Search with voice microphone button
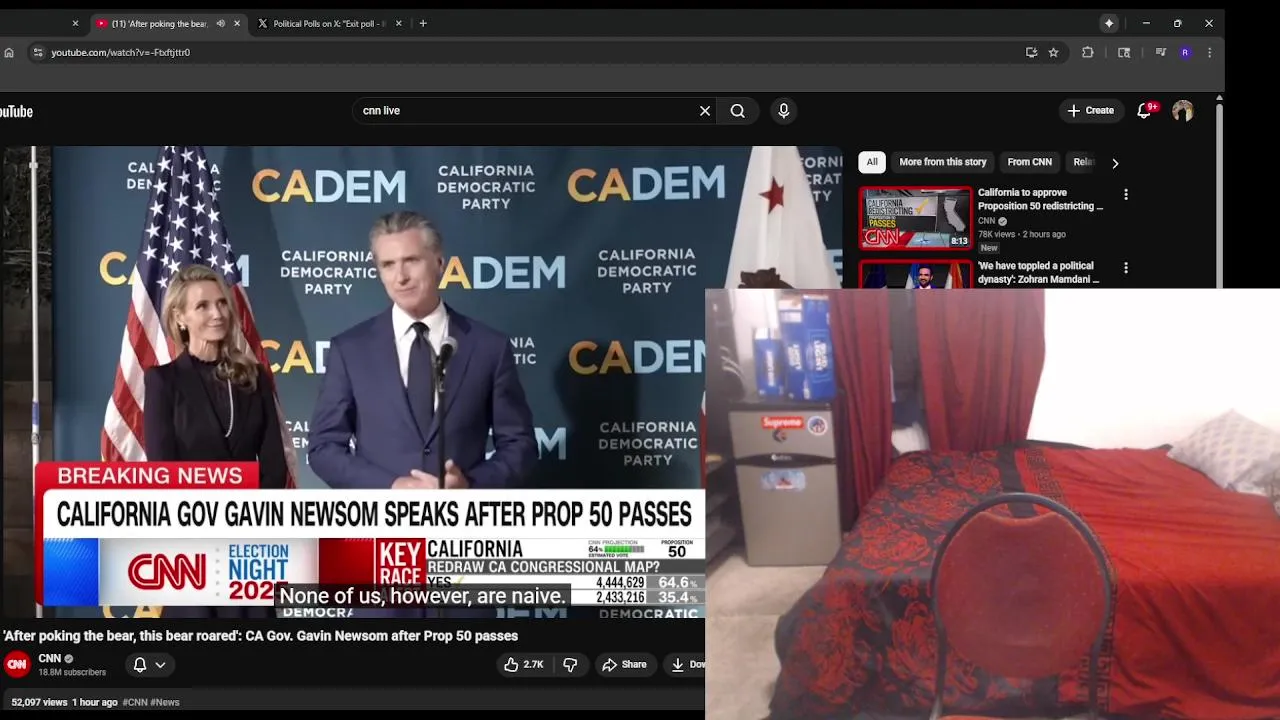 click(784, 111)
